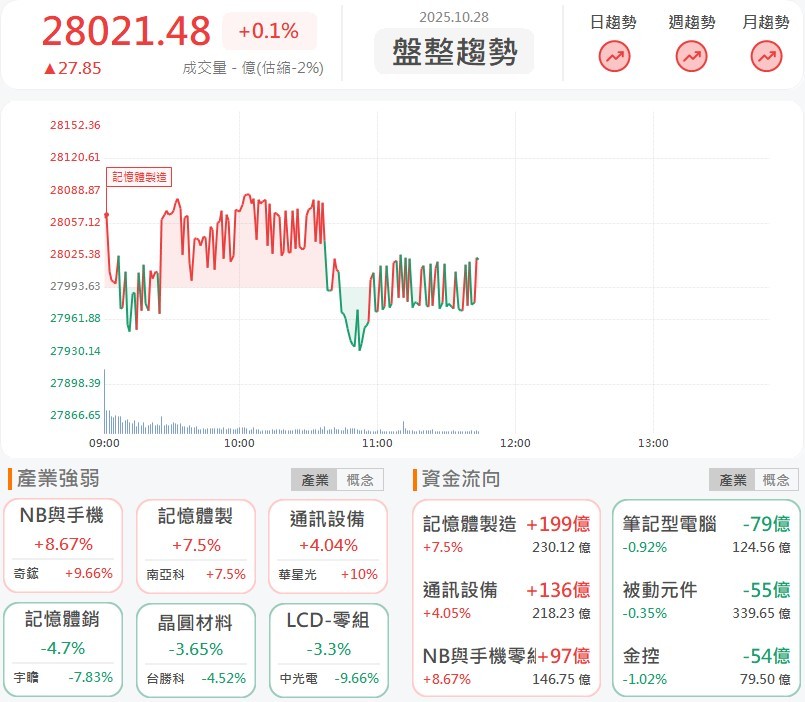Open the 通訊設備 +4.04% sector card
Viewport: 805px width, 702px height.
click(x=328, y=544)
